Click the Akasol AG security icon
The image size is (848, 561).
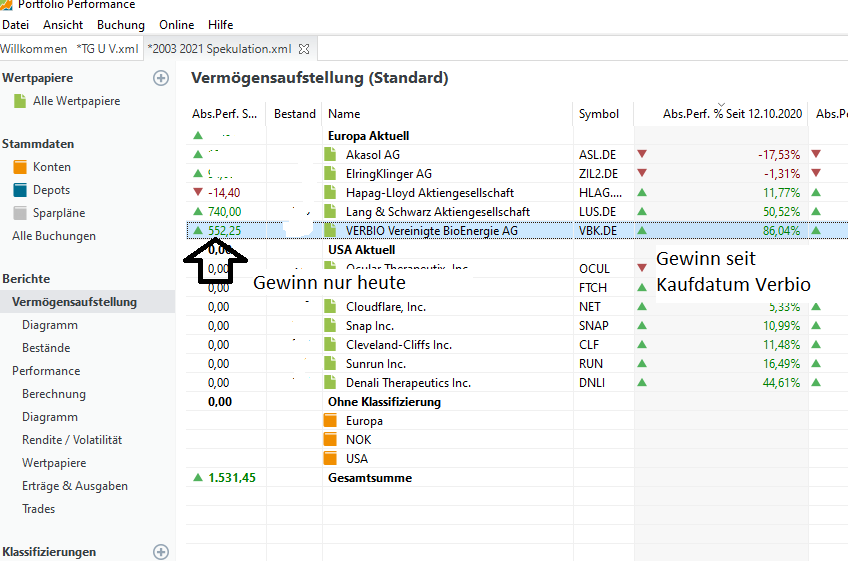coord(330,155)
